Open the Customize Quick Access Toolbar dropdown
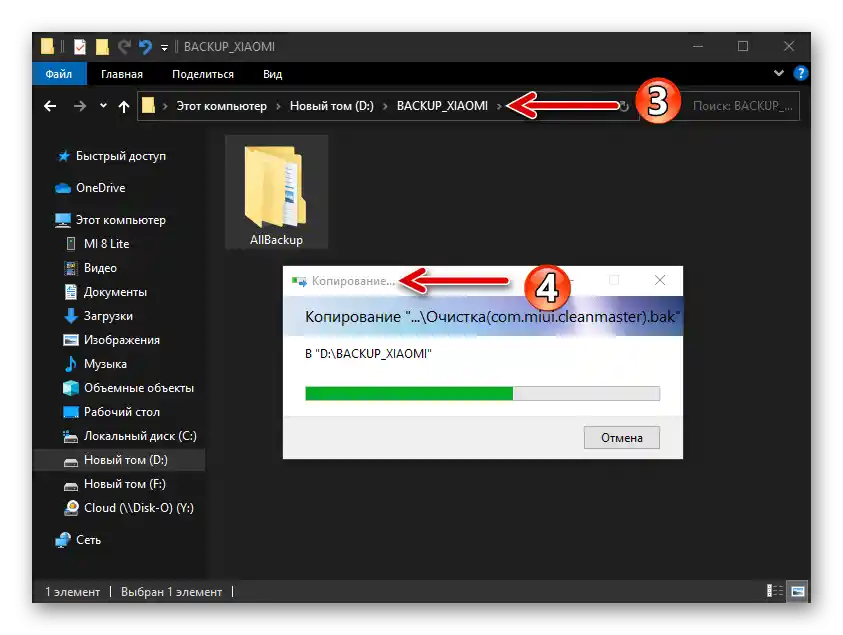This screenshot has height=635, width=843. click(x=164, y=48)
